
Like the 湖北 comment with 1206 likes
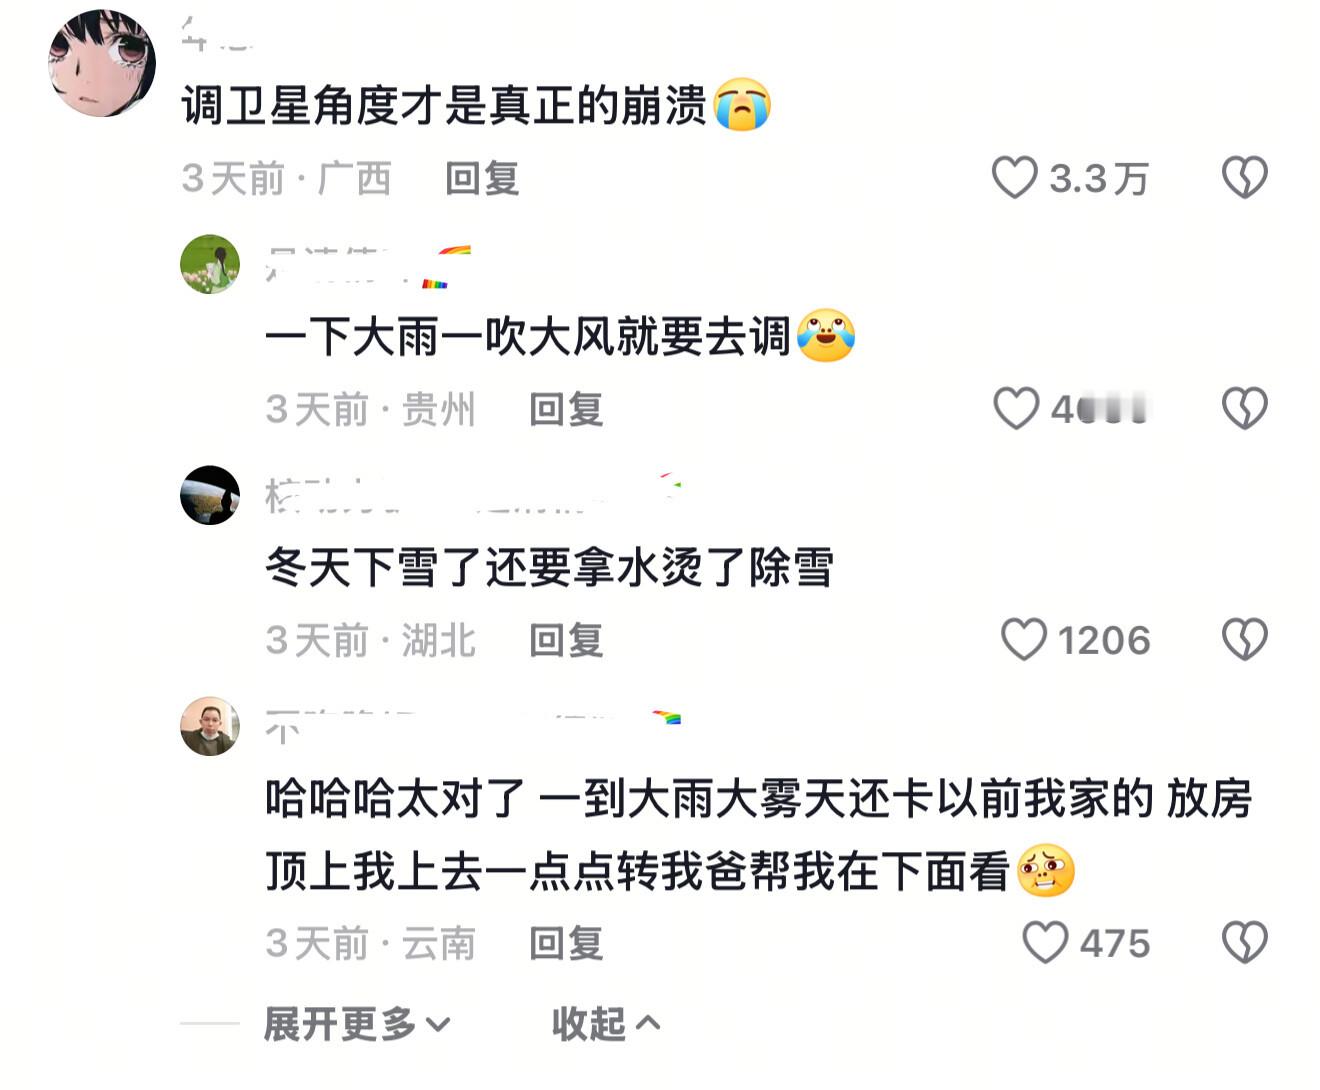tap(1023, 640)
